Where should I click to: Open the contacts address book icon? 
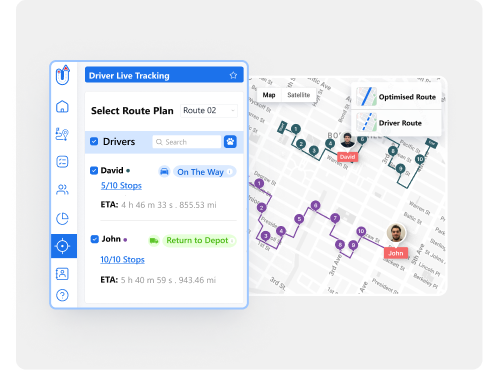pyautogui.click(x=62, y=274)
